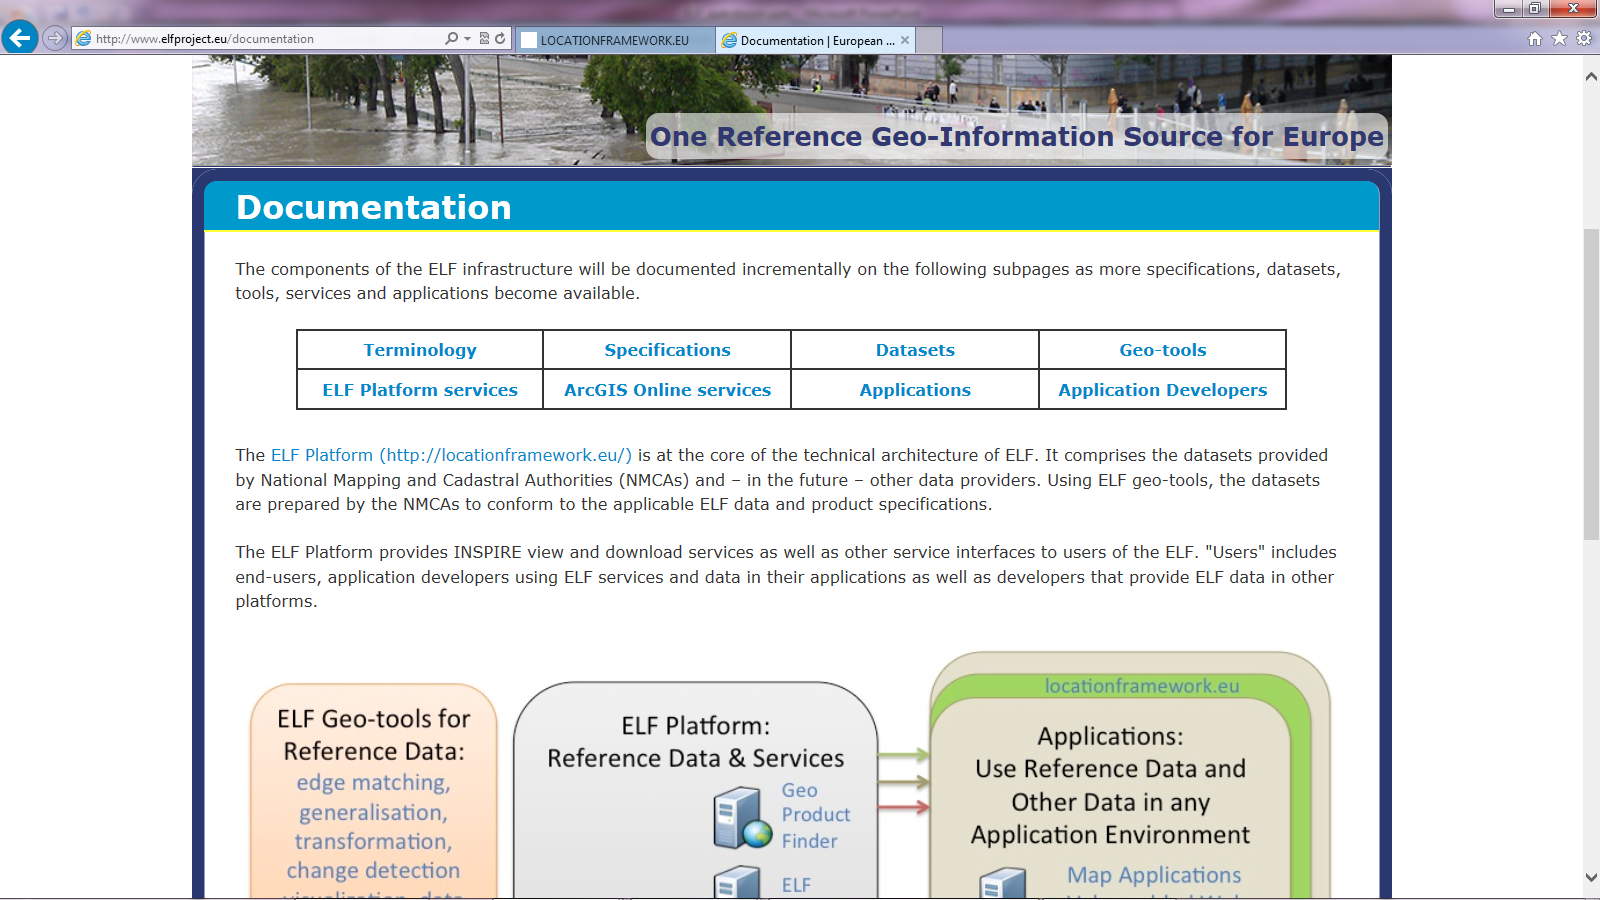Follow the ELF Platform locationframework.eu link
This screenshot has height=900, width=1600.
coord(451,455)
